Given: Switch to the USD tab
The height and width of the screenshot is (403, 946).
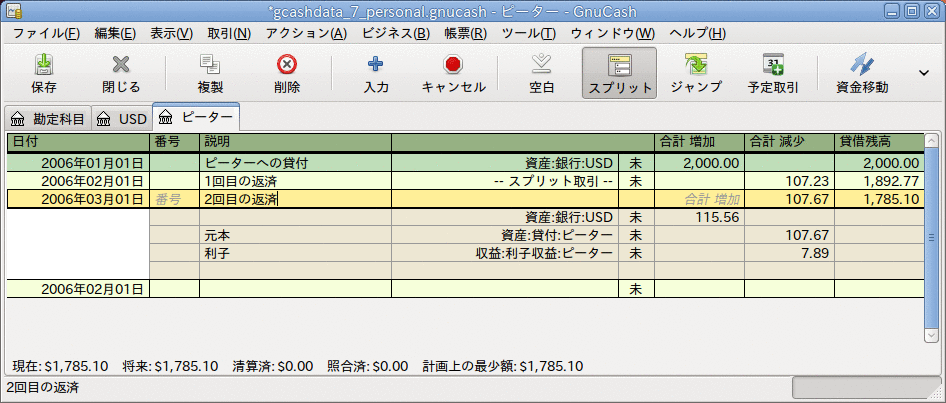Looking at the screenshot, I should coord(122,119).
